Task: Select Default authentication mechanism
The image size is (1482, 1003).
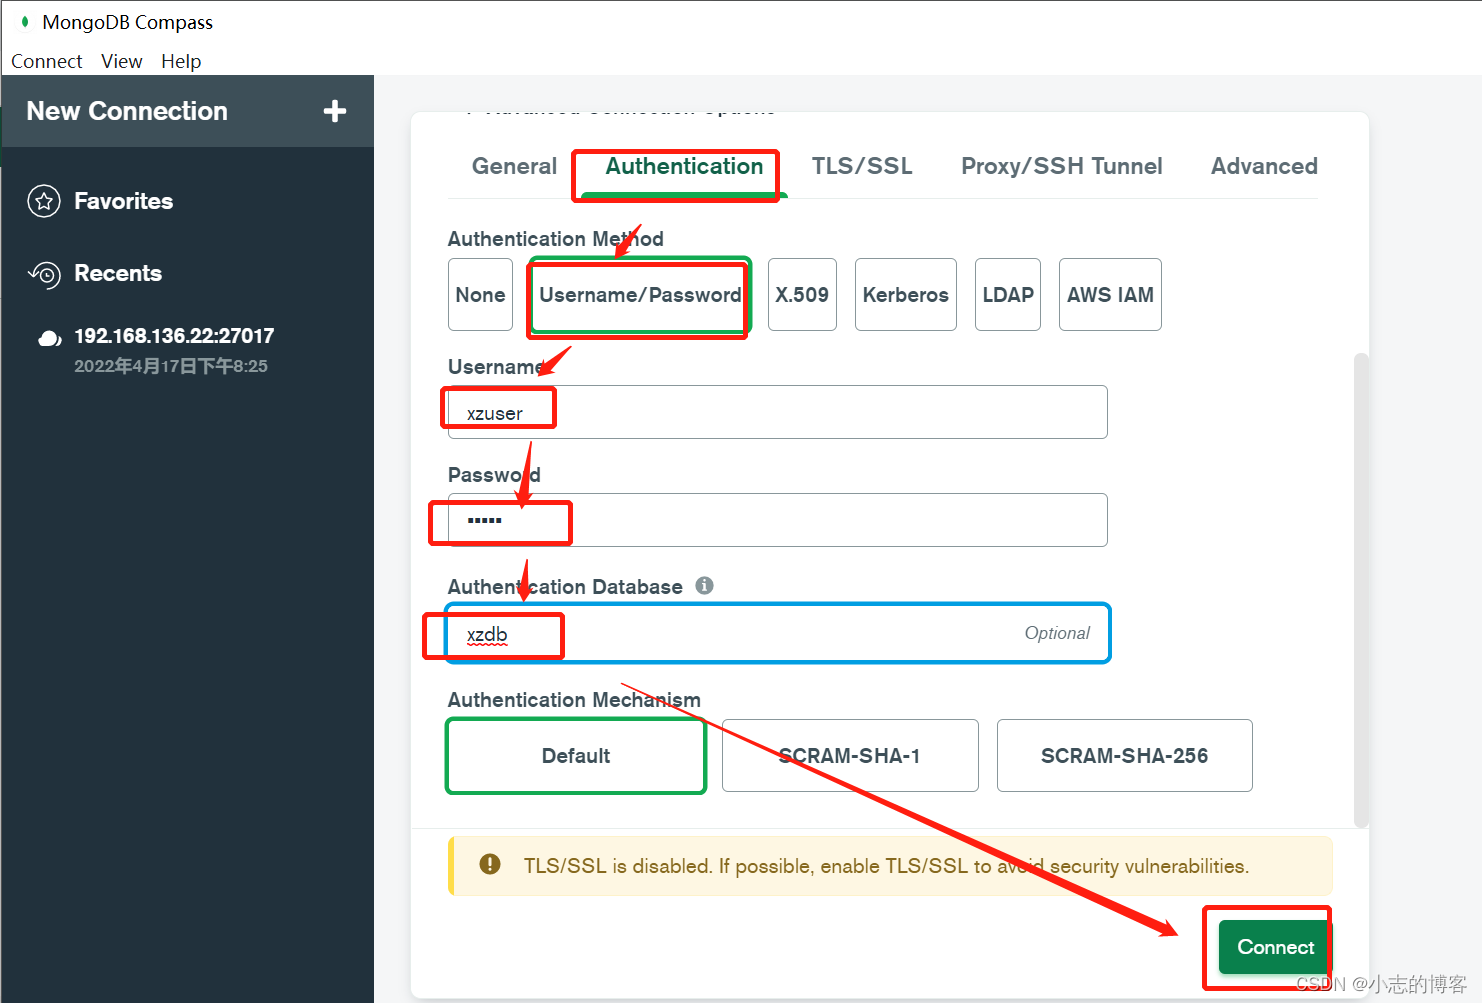Action: (576, 756)
